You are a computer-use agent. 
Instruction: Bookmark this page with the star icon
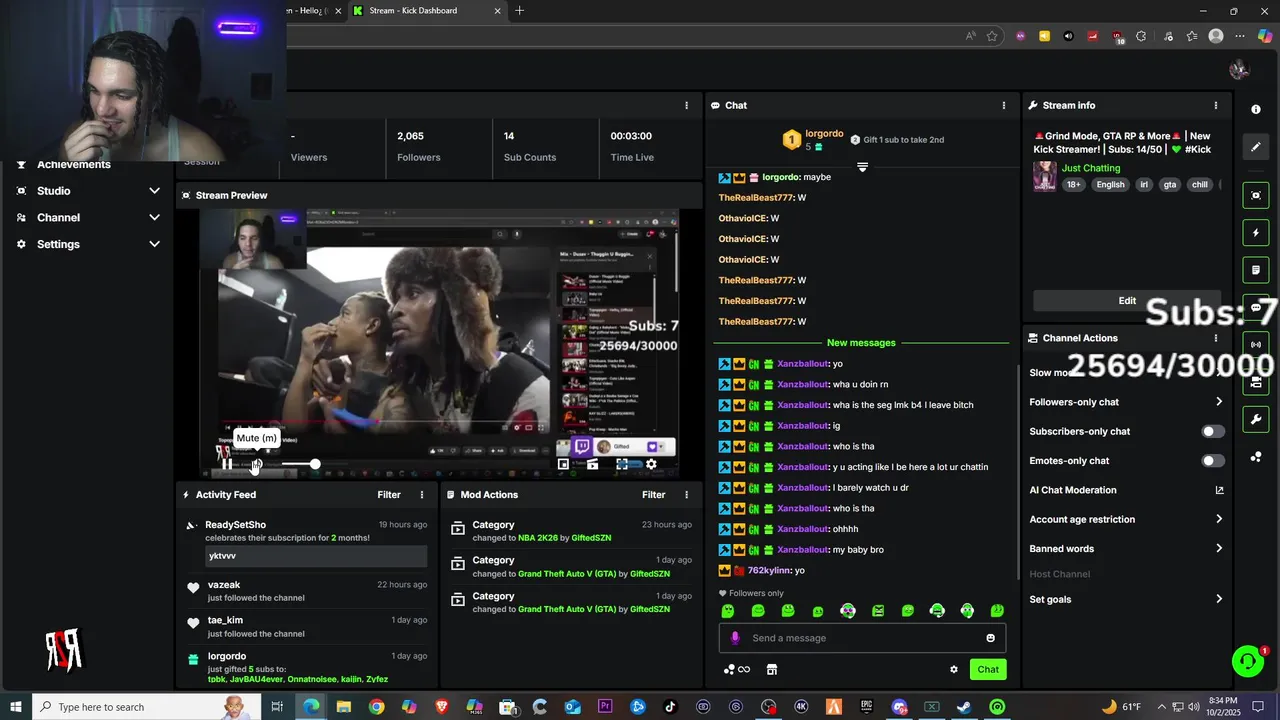(x=992, y=36)
